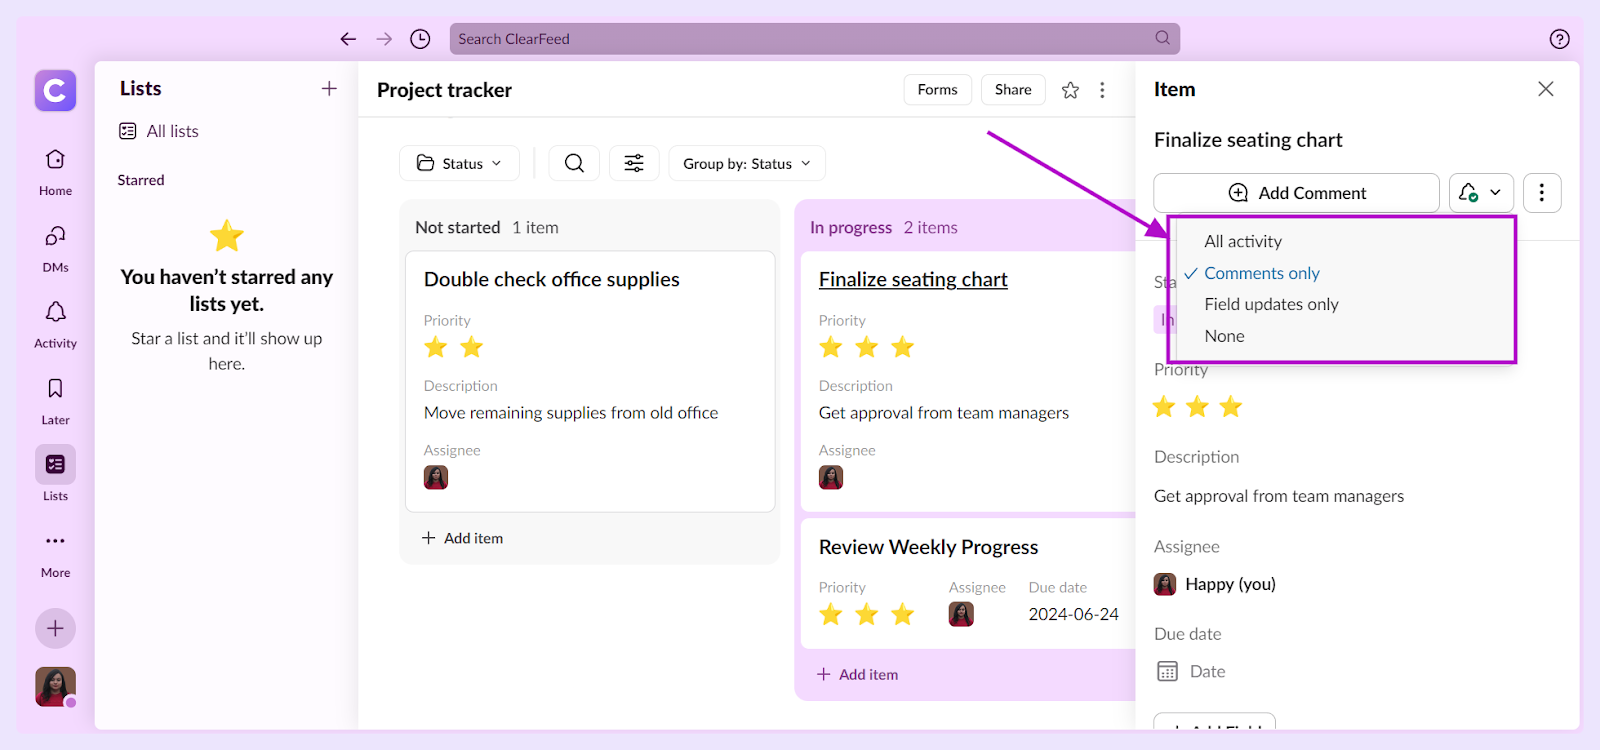Click assignee avatar on Finalize seating chart card
The height and width of the screenshot is (750, 1600).
tap(831, 477)
